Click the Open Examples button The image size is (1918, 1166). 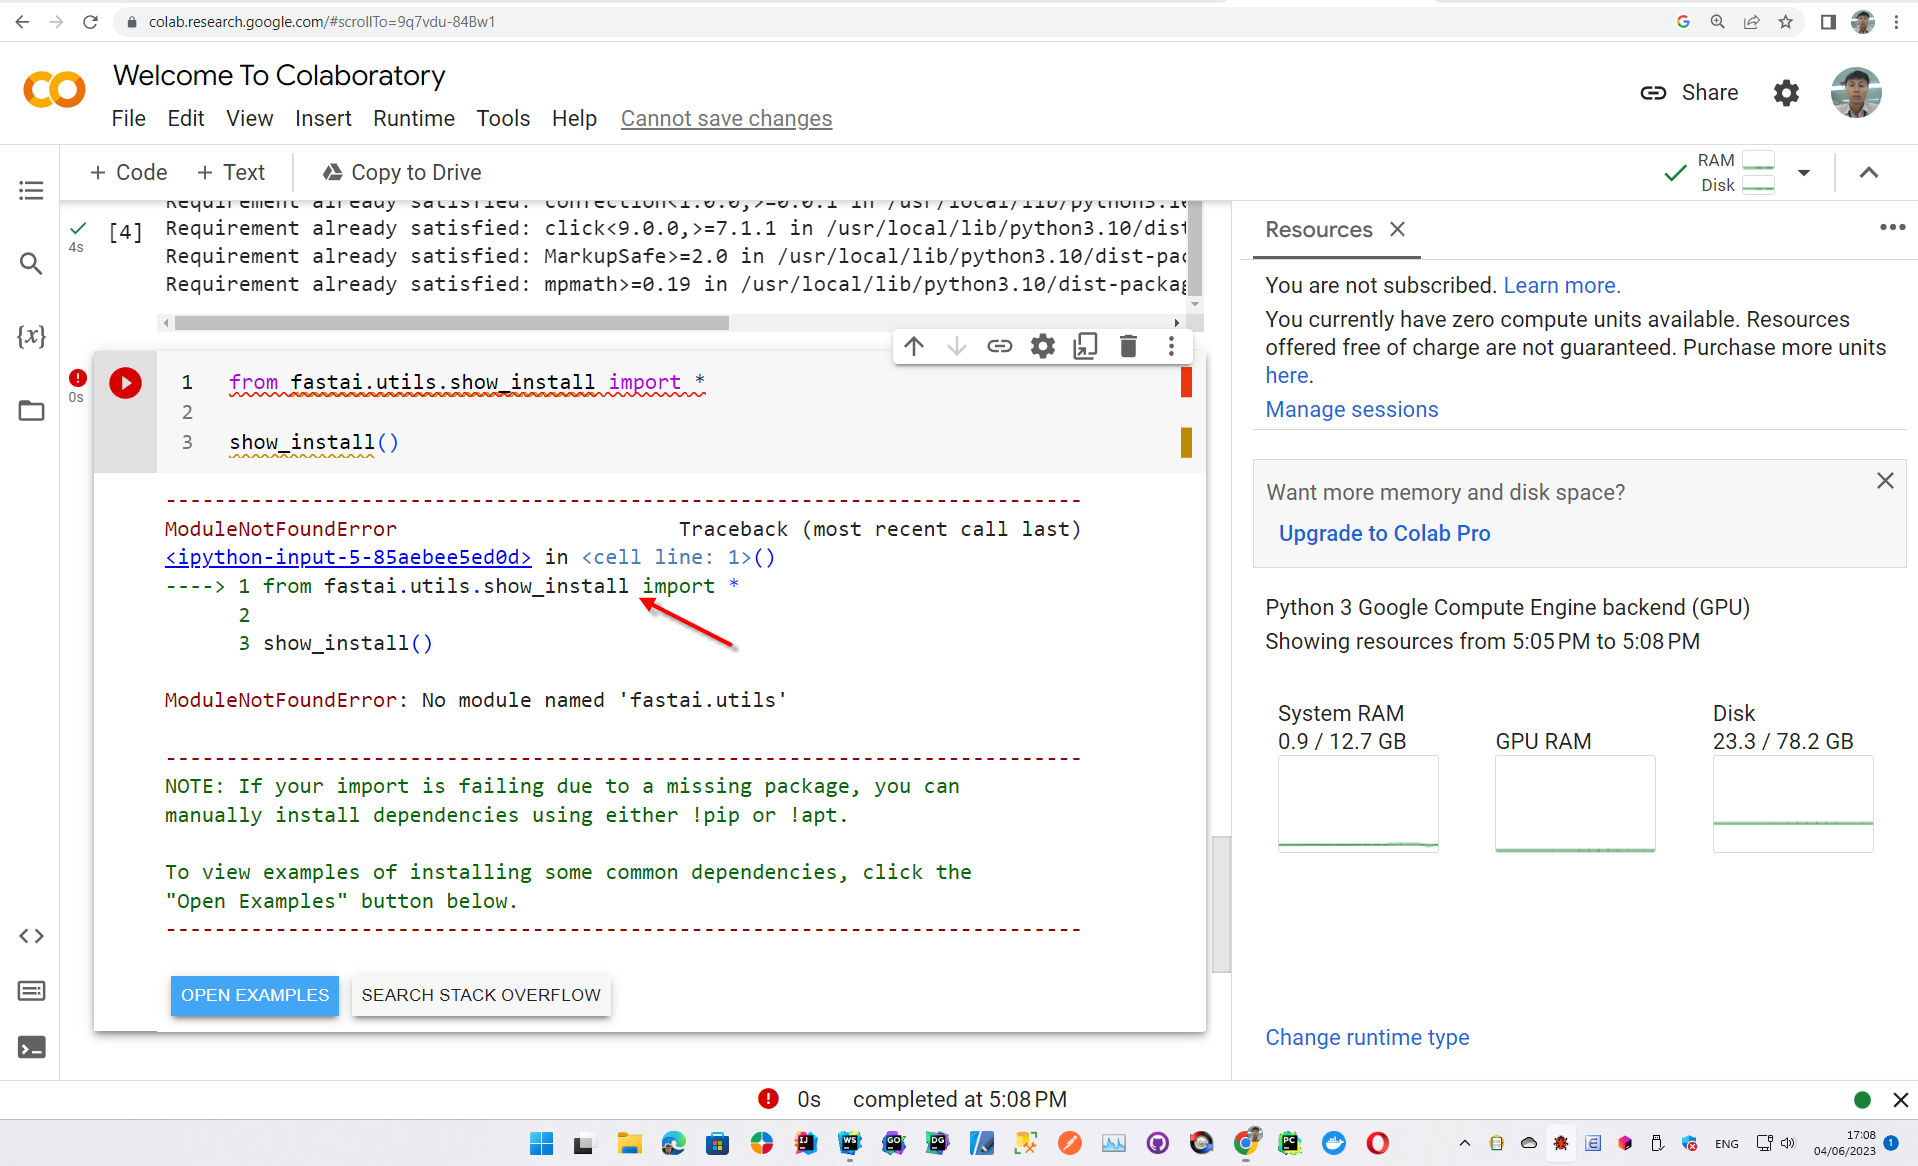254,995
